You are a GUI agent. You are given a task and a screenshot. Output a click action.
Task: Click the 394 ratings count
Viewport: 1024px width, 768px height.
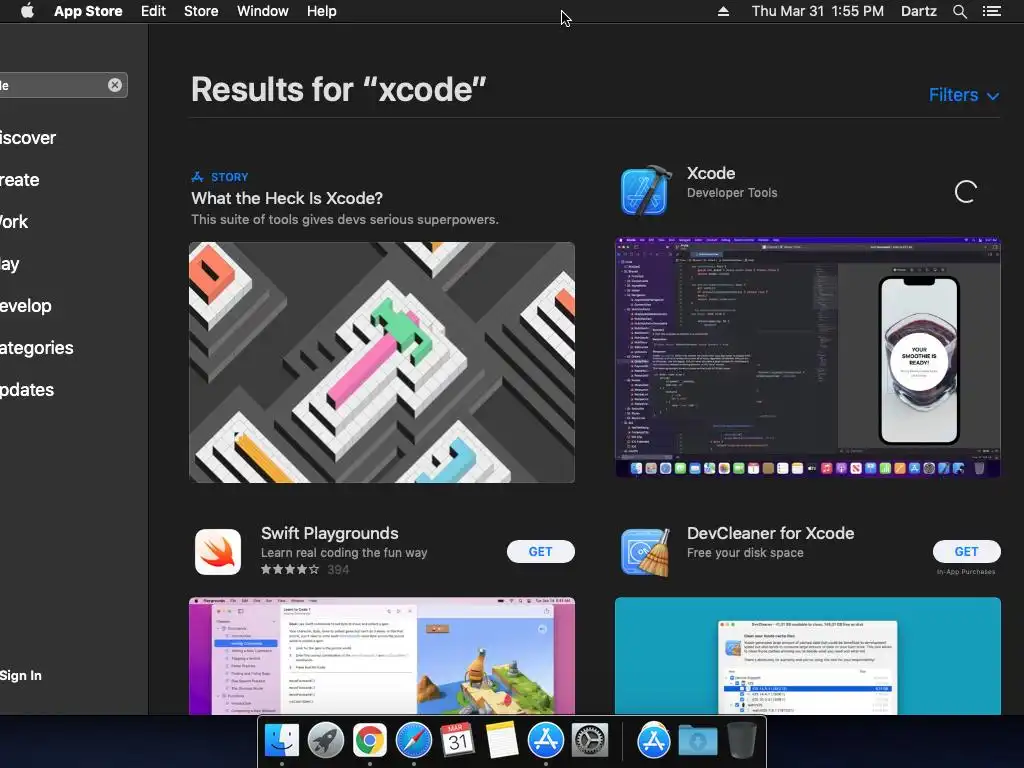[338, 569]
